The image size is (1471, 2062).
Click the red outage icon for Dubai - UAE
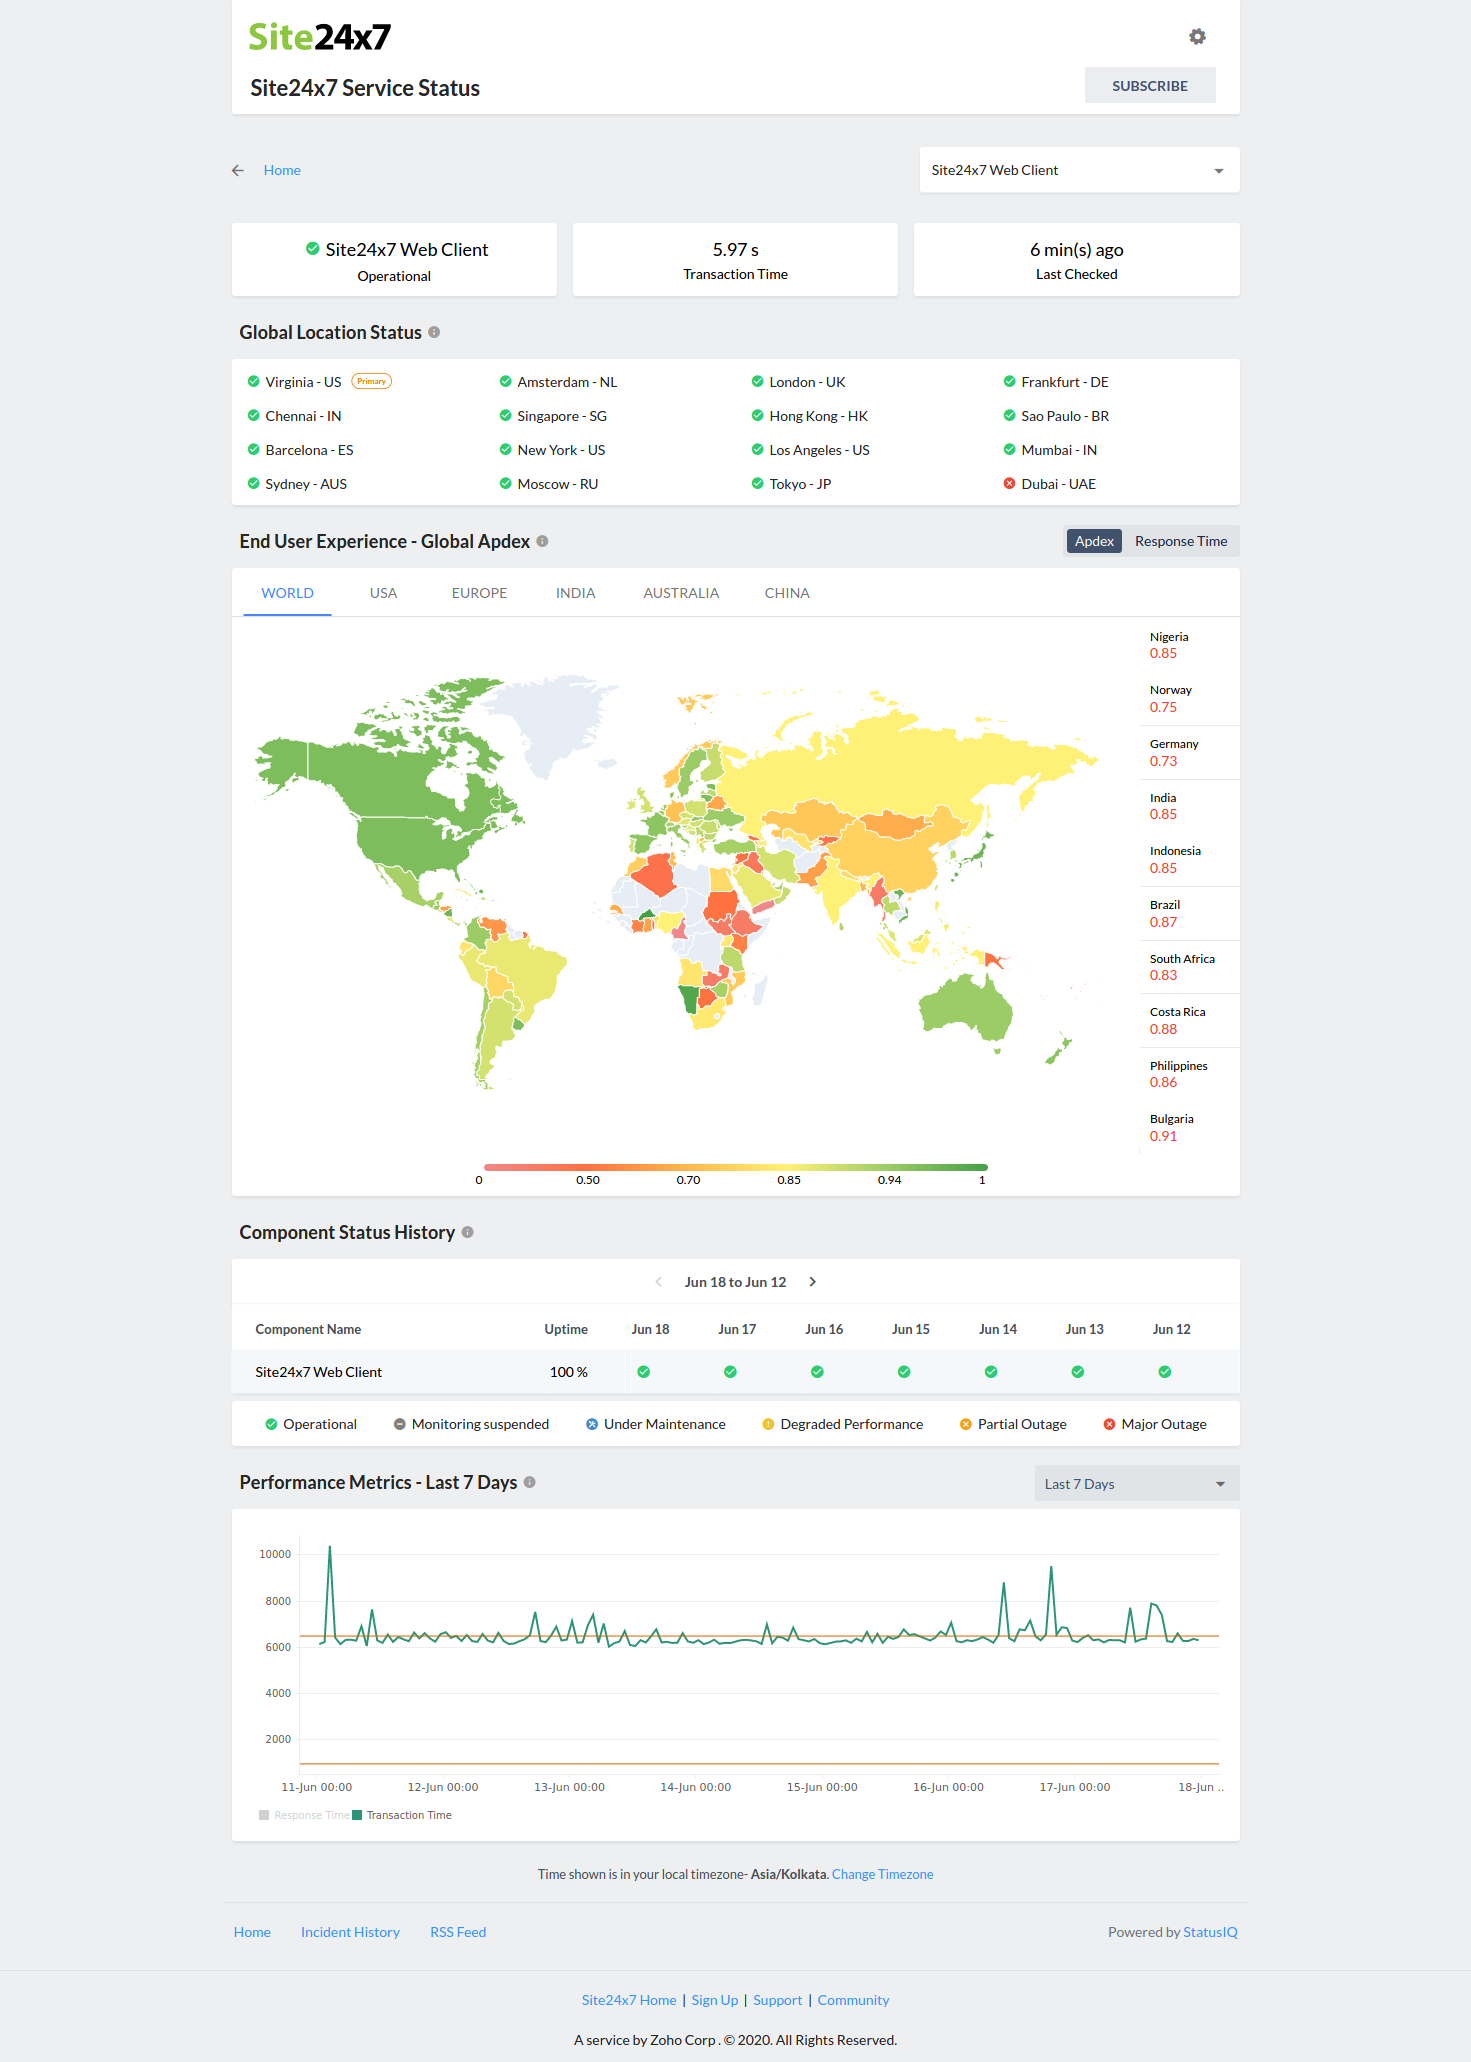(x=1009, y=484)
